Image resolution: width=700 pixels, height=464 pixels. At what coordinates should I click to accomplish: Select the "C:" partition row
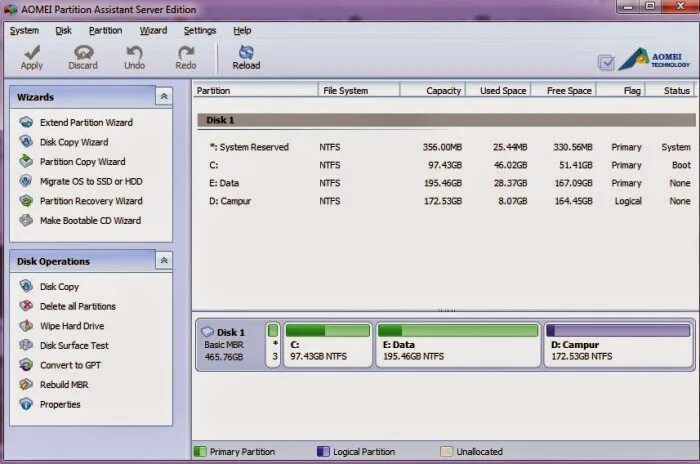[x=446, y=165]
